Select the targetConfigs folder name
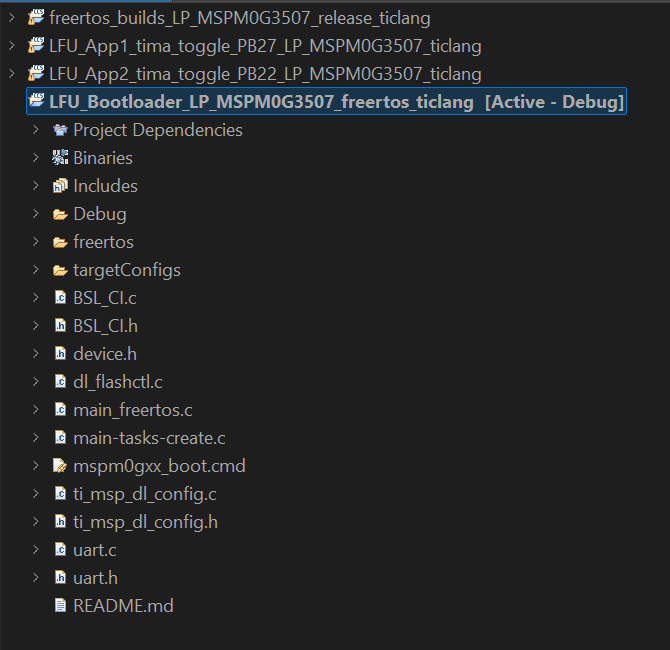This screenshot has height=650, width=670. click(x=127, y=271)
